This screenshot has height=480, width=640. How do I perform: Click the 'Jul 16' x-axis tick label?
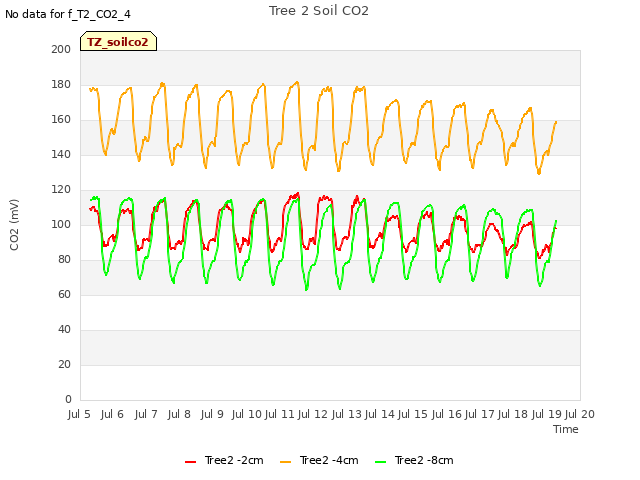tap(447, 414)
